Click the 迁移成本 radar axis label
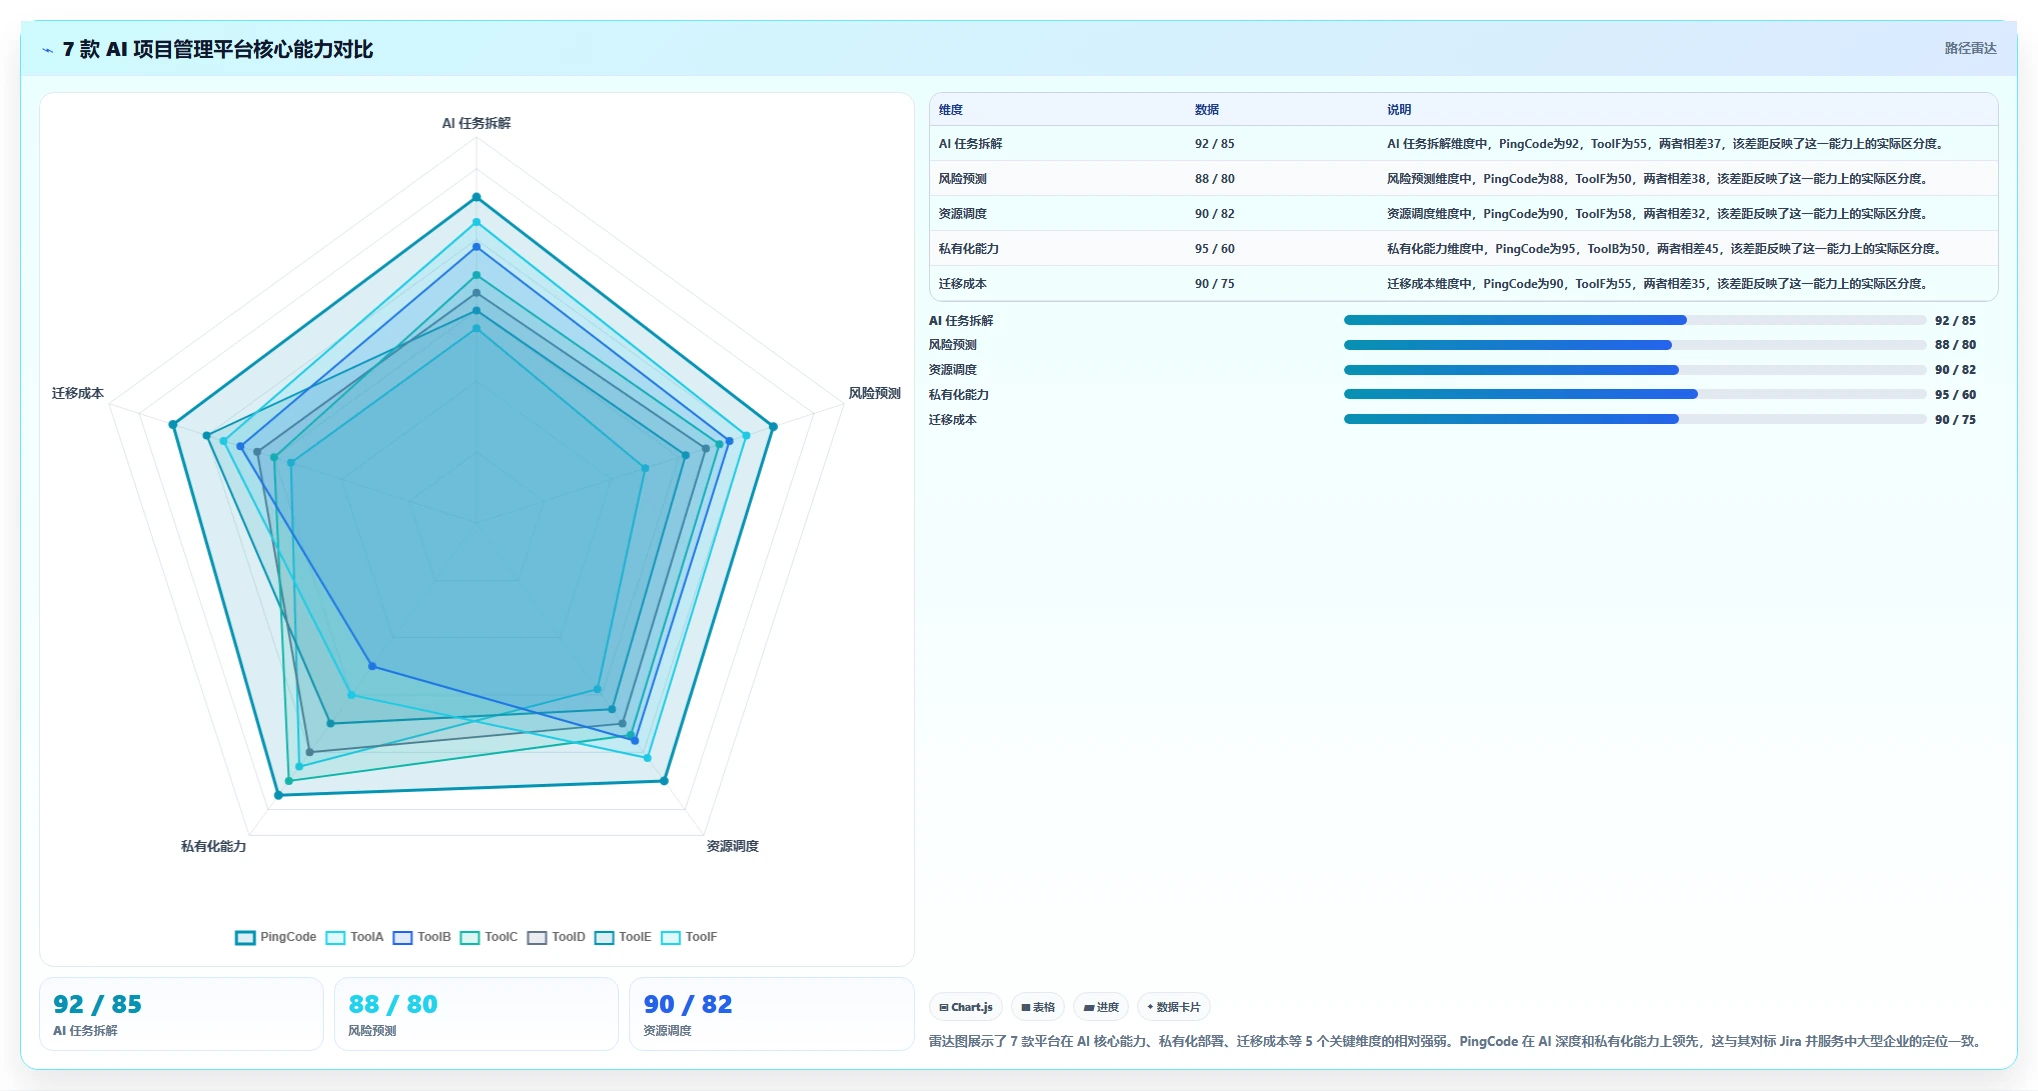The height and width of the screenshot is (1091, 2038). pyautogui.click(x=77, y=393)
